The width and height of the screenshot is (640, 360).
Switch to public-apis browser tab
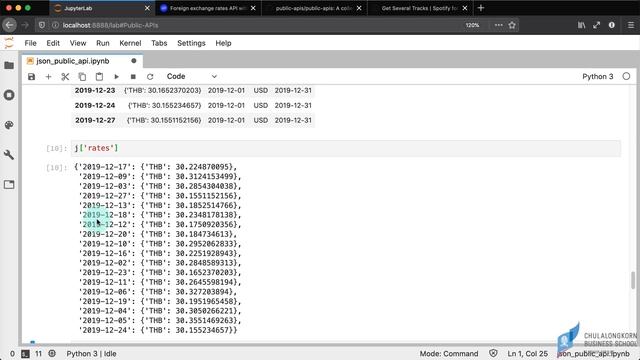[313, 8]
